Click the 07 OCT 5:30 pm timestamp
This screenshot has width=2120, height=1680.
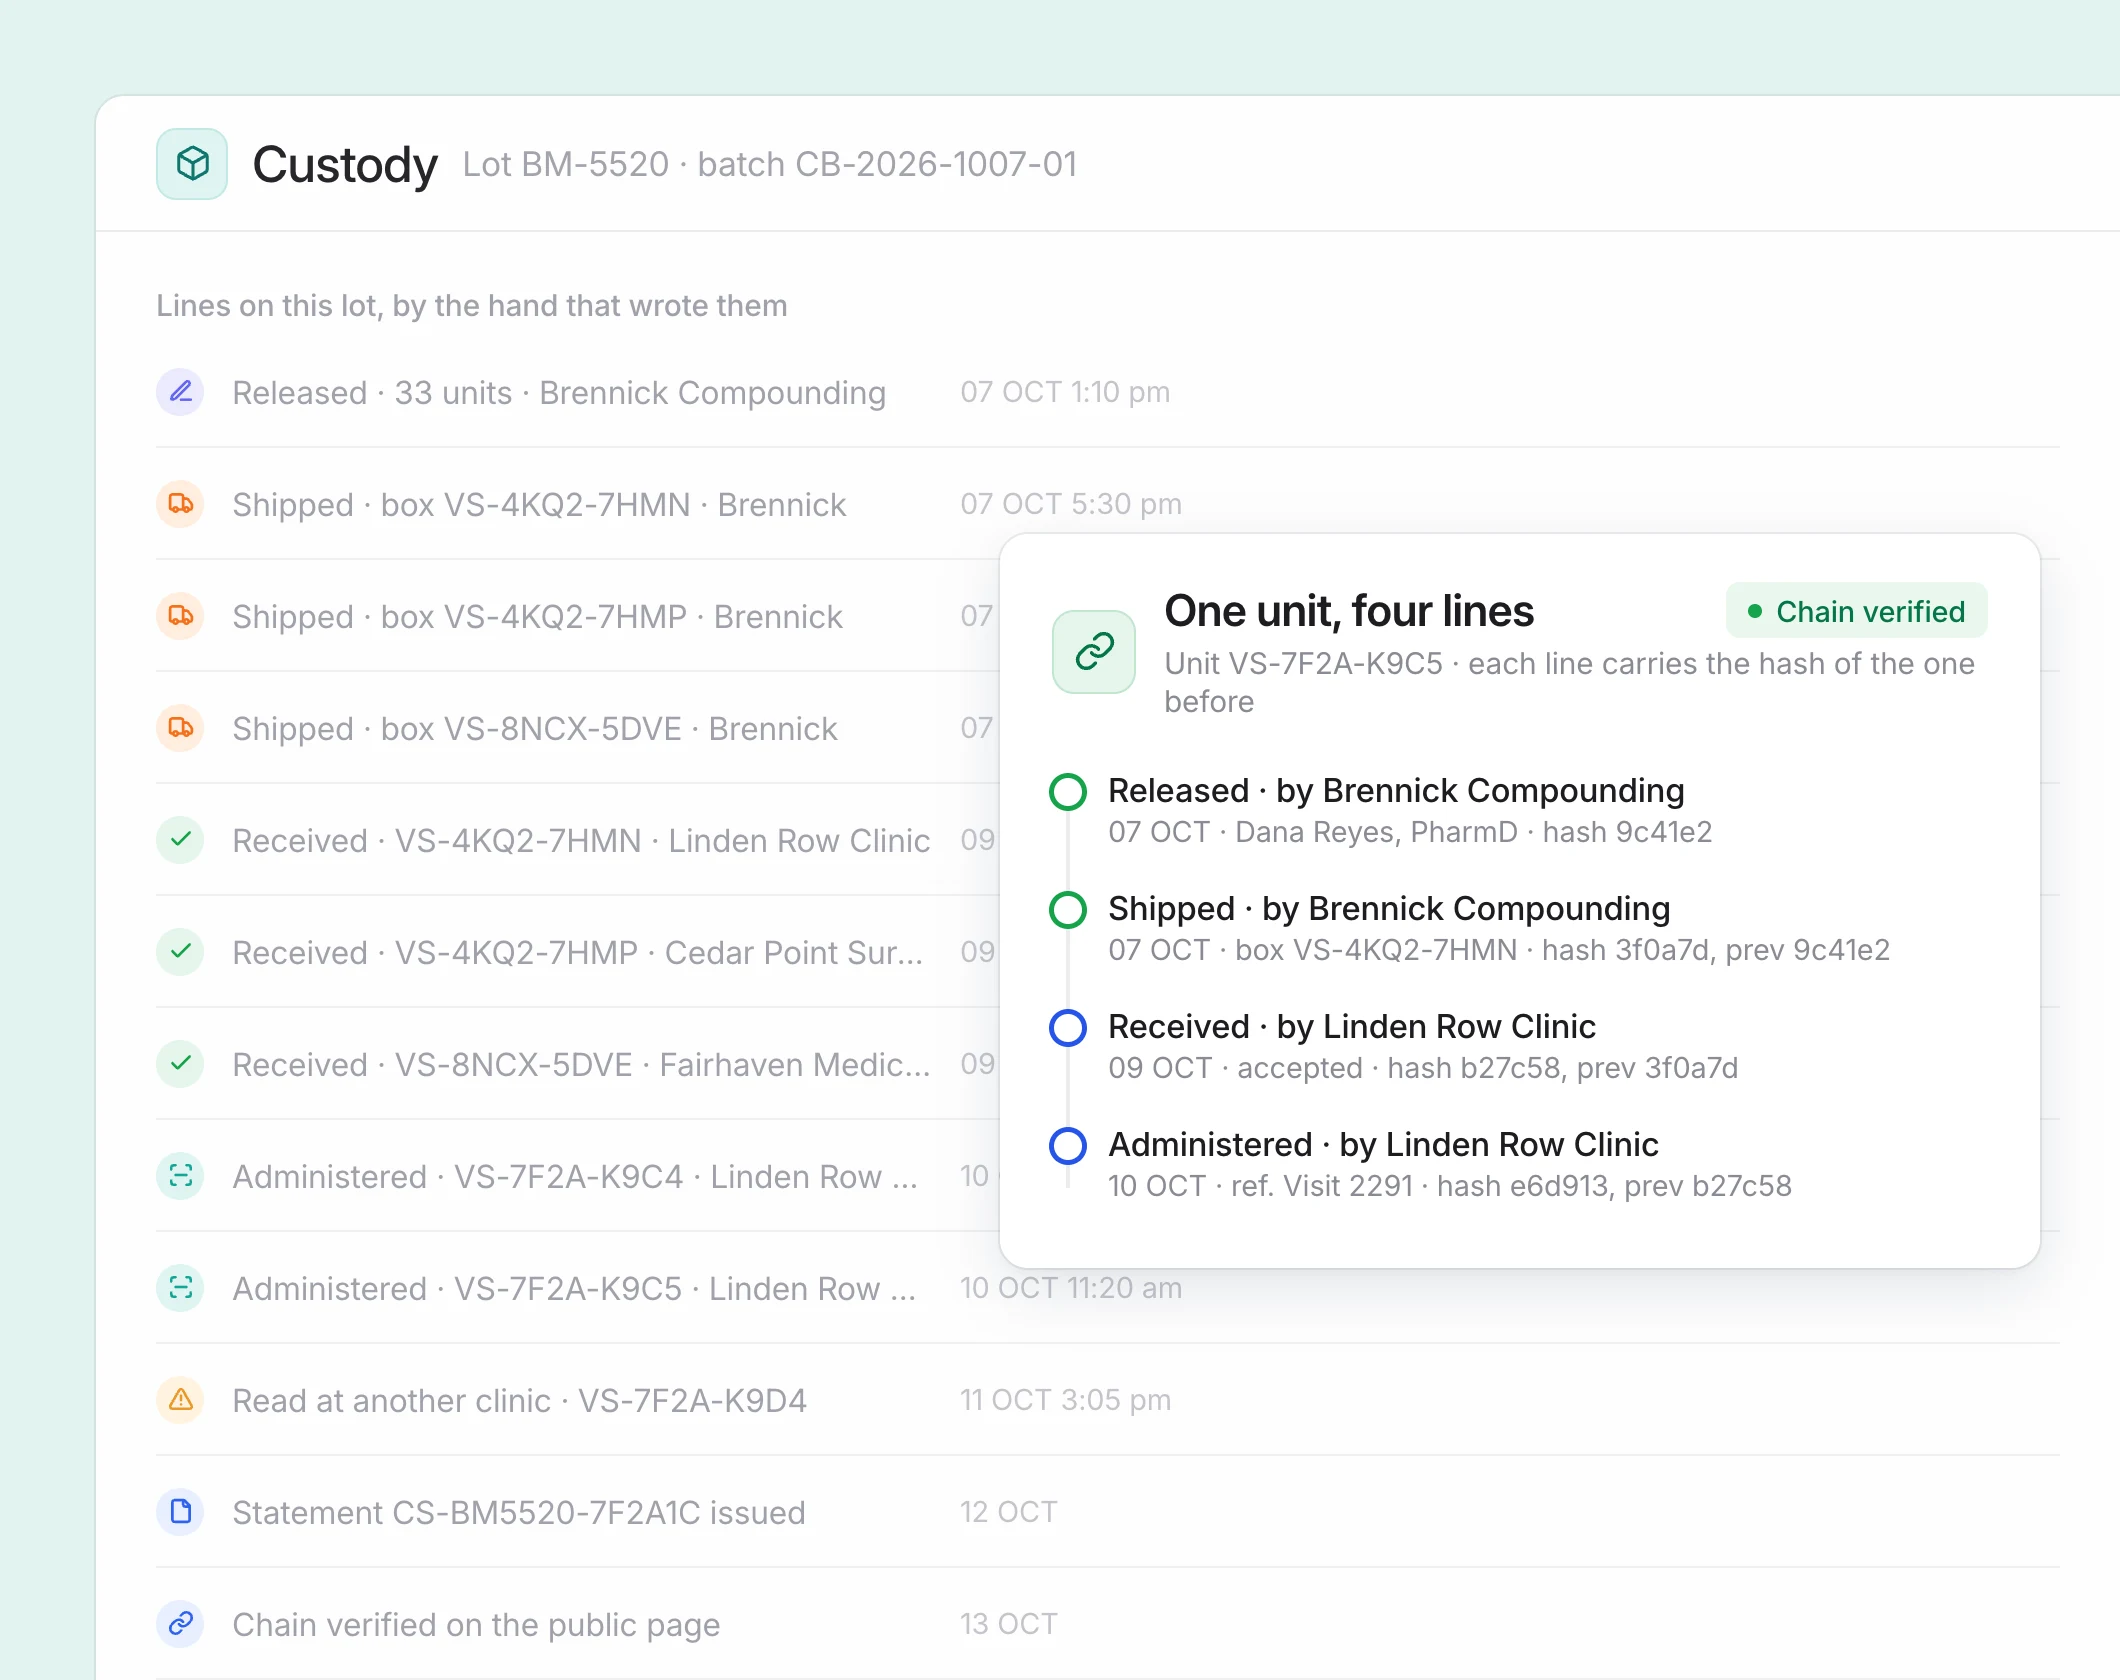tap(1071, 504)
